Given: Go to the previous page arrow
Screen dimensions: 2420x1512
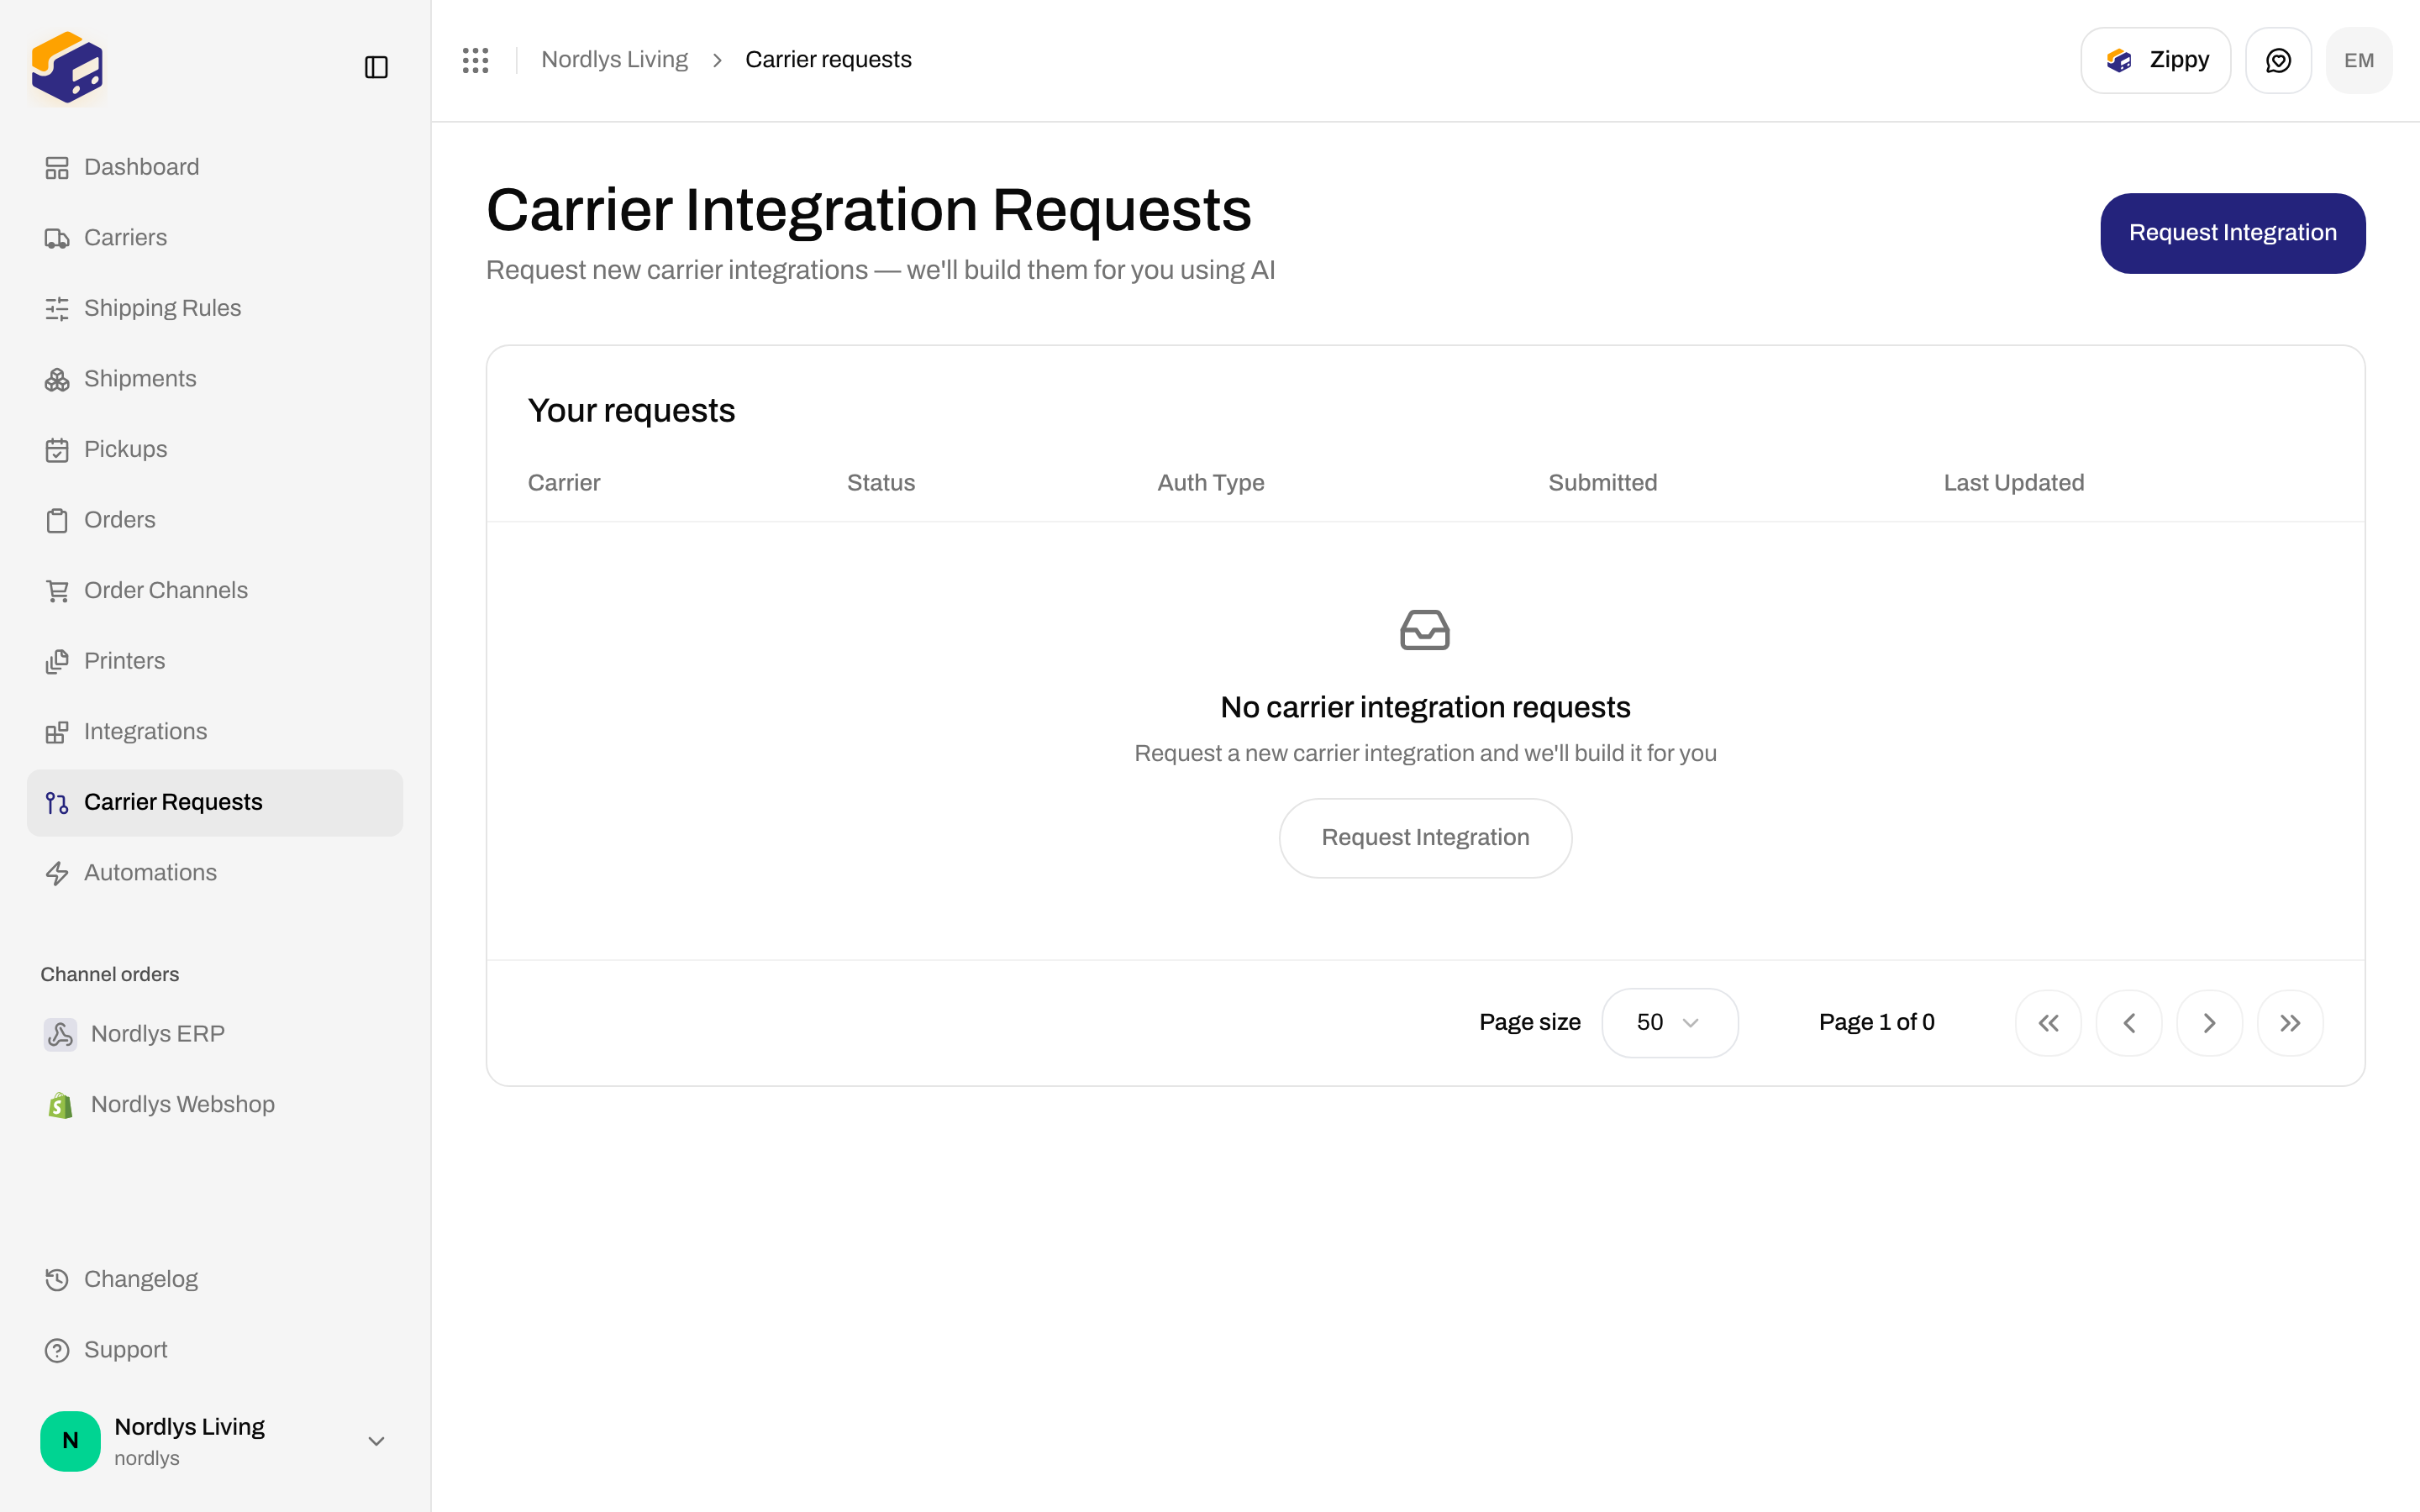Looking at the screenshot, I should [2129, 1022].
